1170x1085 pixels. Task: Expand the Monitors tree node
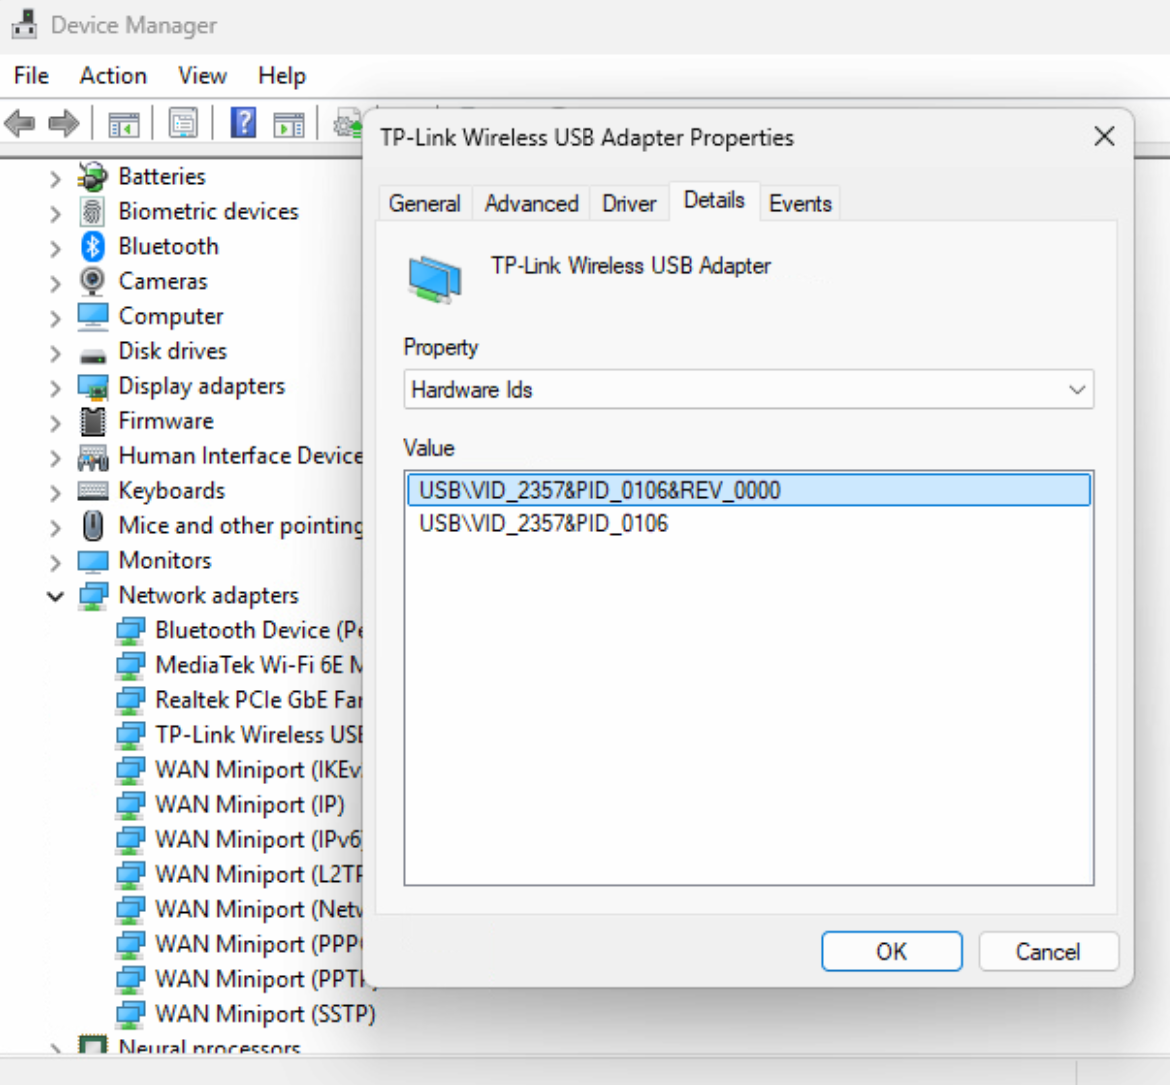click(x=55, y=563)
